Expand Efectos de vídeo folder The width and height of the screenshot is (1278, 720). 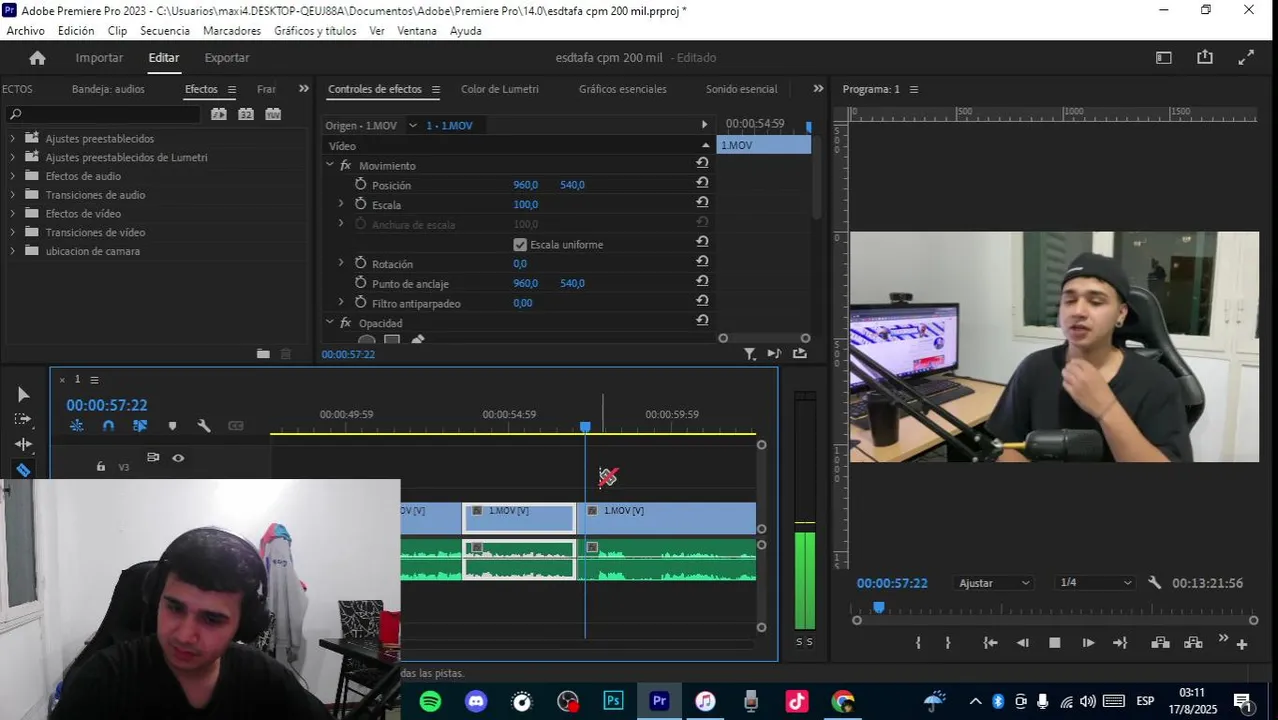12,213
